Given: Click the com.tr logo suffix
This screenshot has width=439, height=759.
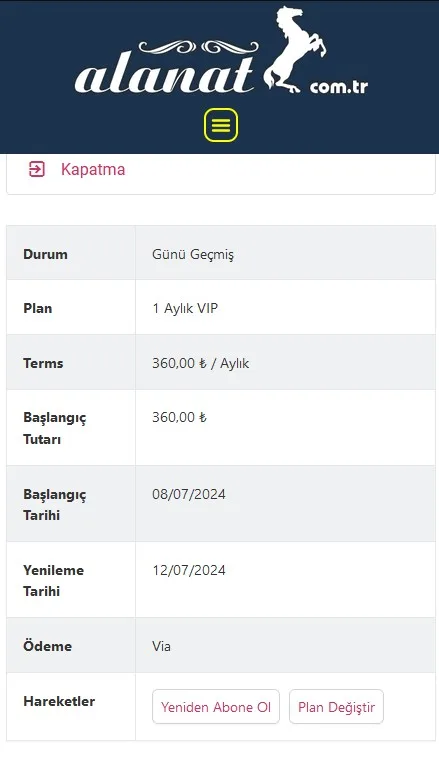Looking at the screenshot, I should (x=339, y=87).
